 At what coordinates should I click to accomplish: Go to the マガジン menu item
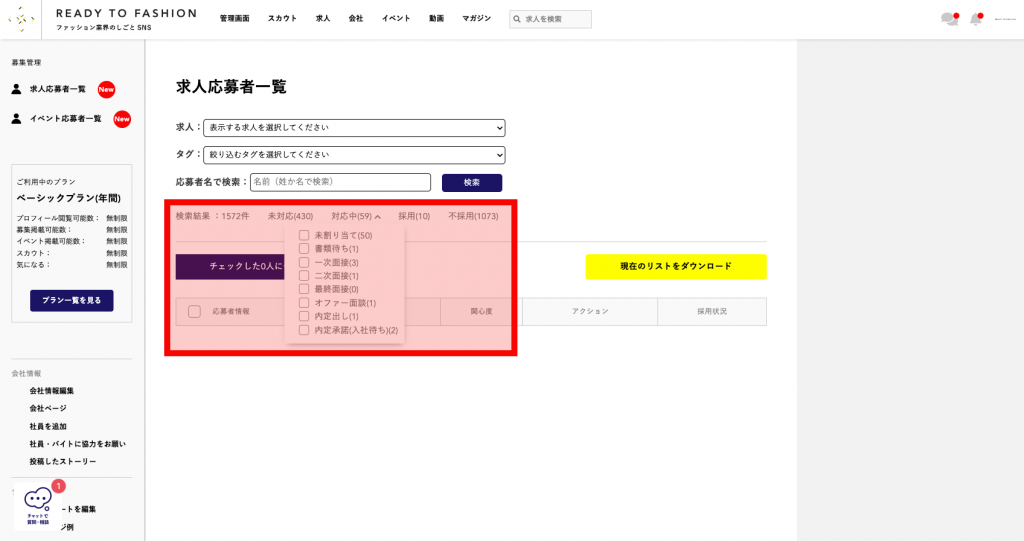click(476, 19)
